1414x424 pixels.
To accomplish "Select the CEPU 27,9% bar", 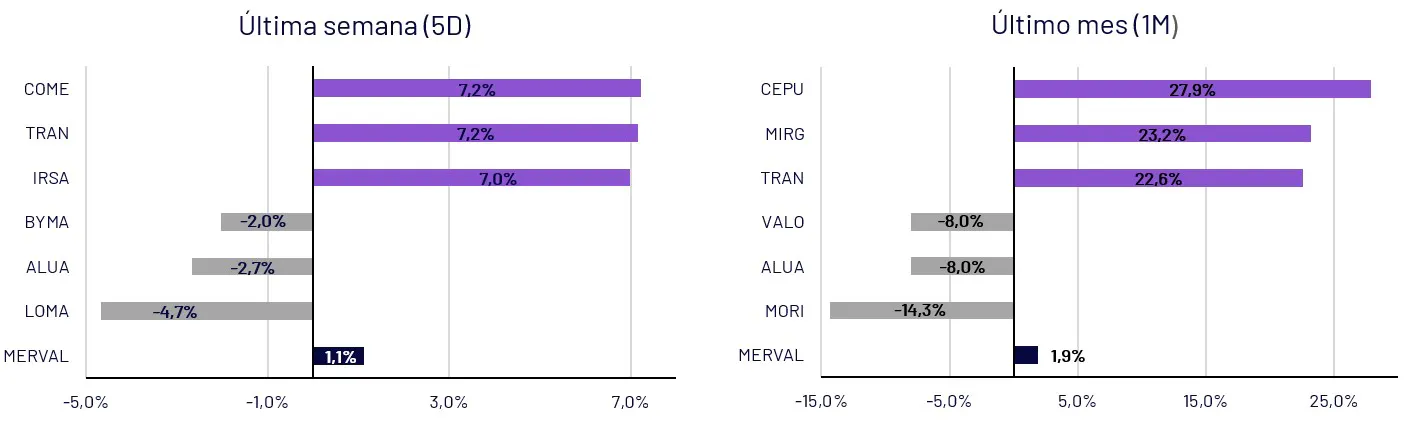I will [1192, 89].
